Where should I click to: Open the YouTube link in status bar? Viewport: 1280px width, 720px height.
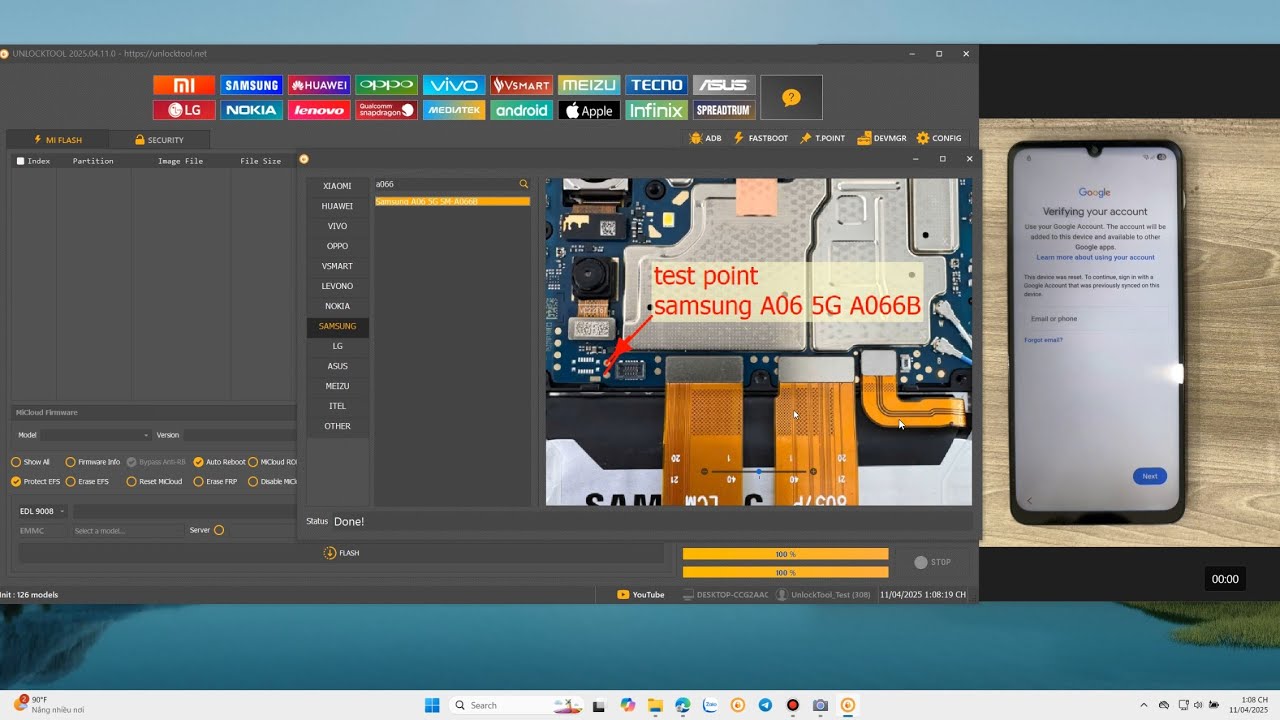641,595
